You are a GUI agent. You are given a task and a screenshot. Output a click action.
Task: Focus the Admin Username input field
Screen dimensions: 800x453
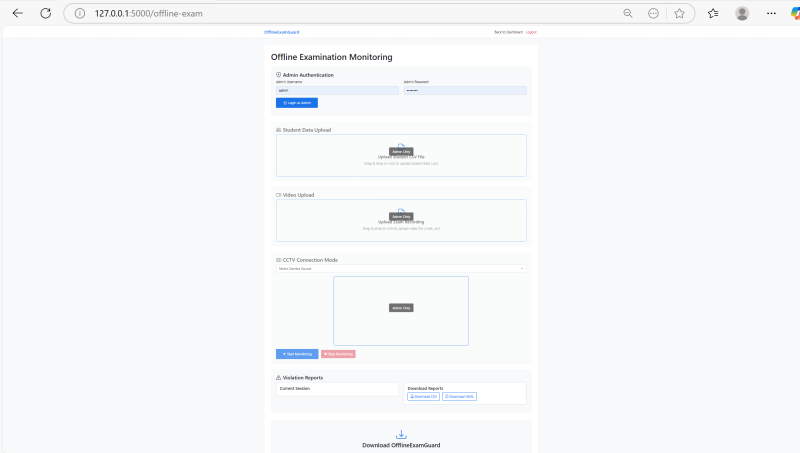(336, 90)
